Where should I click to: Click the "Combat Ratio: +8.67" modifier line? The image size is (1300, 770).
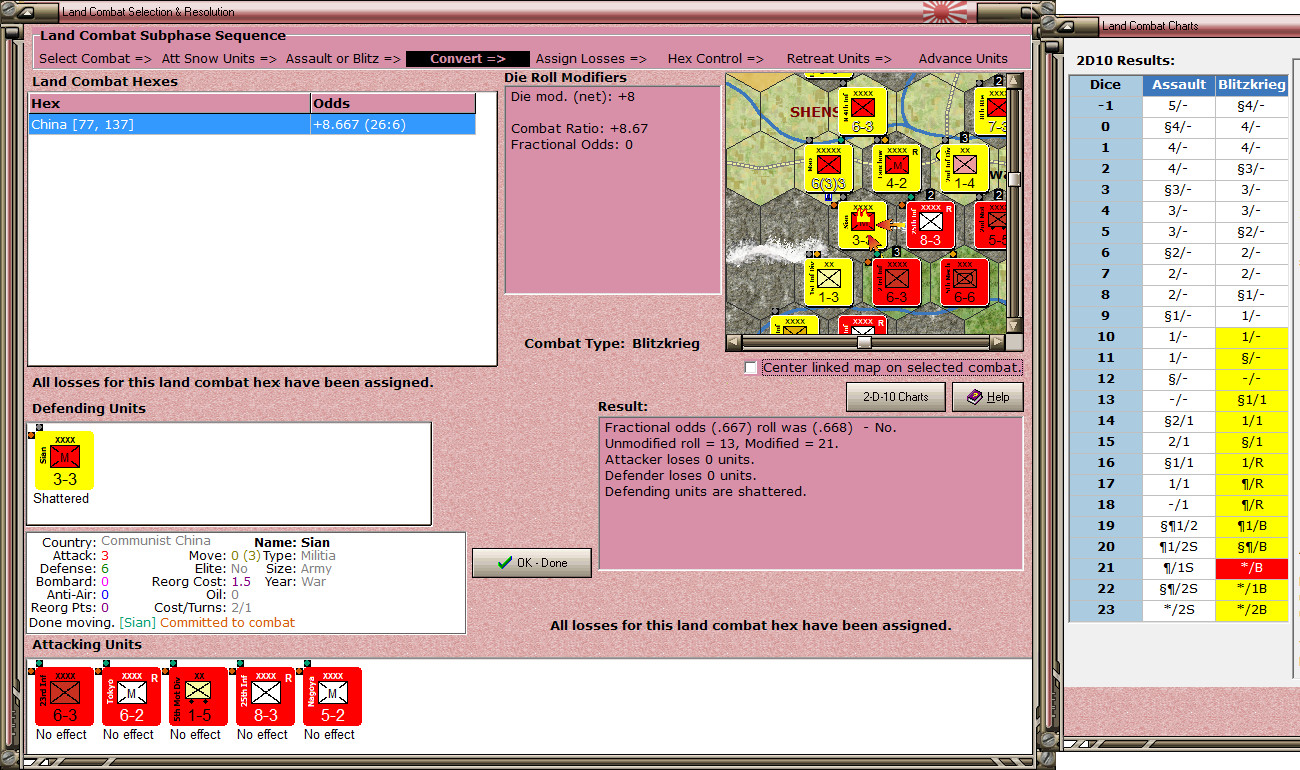tap(579, 129)
